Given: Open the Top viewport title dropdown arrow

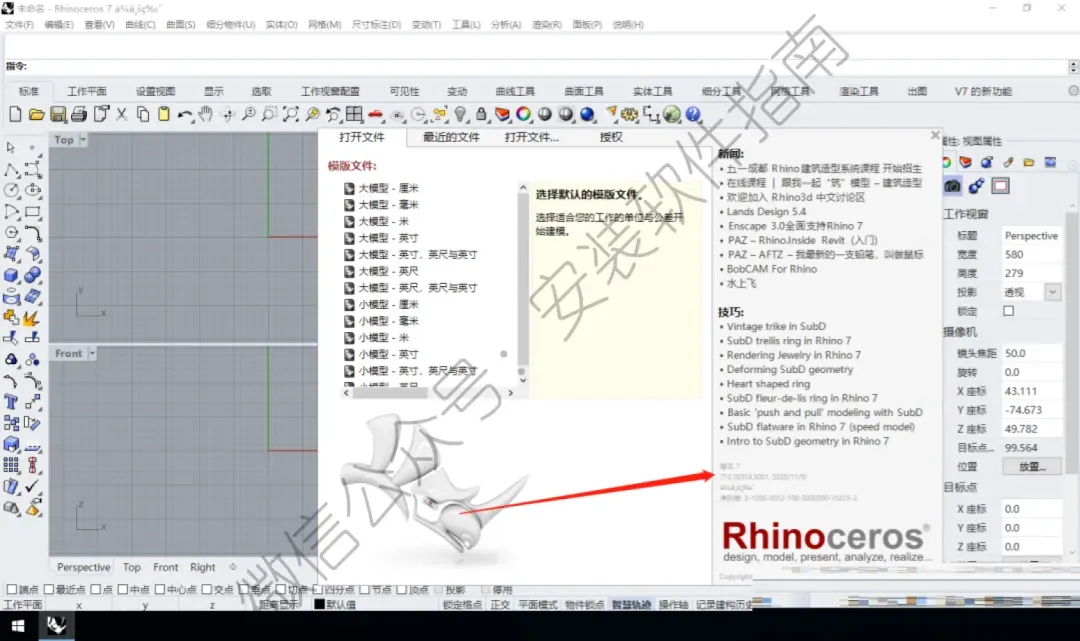Looking at the screenshot, I should click(83, 140).
